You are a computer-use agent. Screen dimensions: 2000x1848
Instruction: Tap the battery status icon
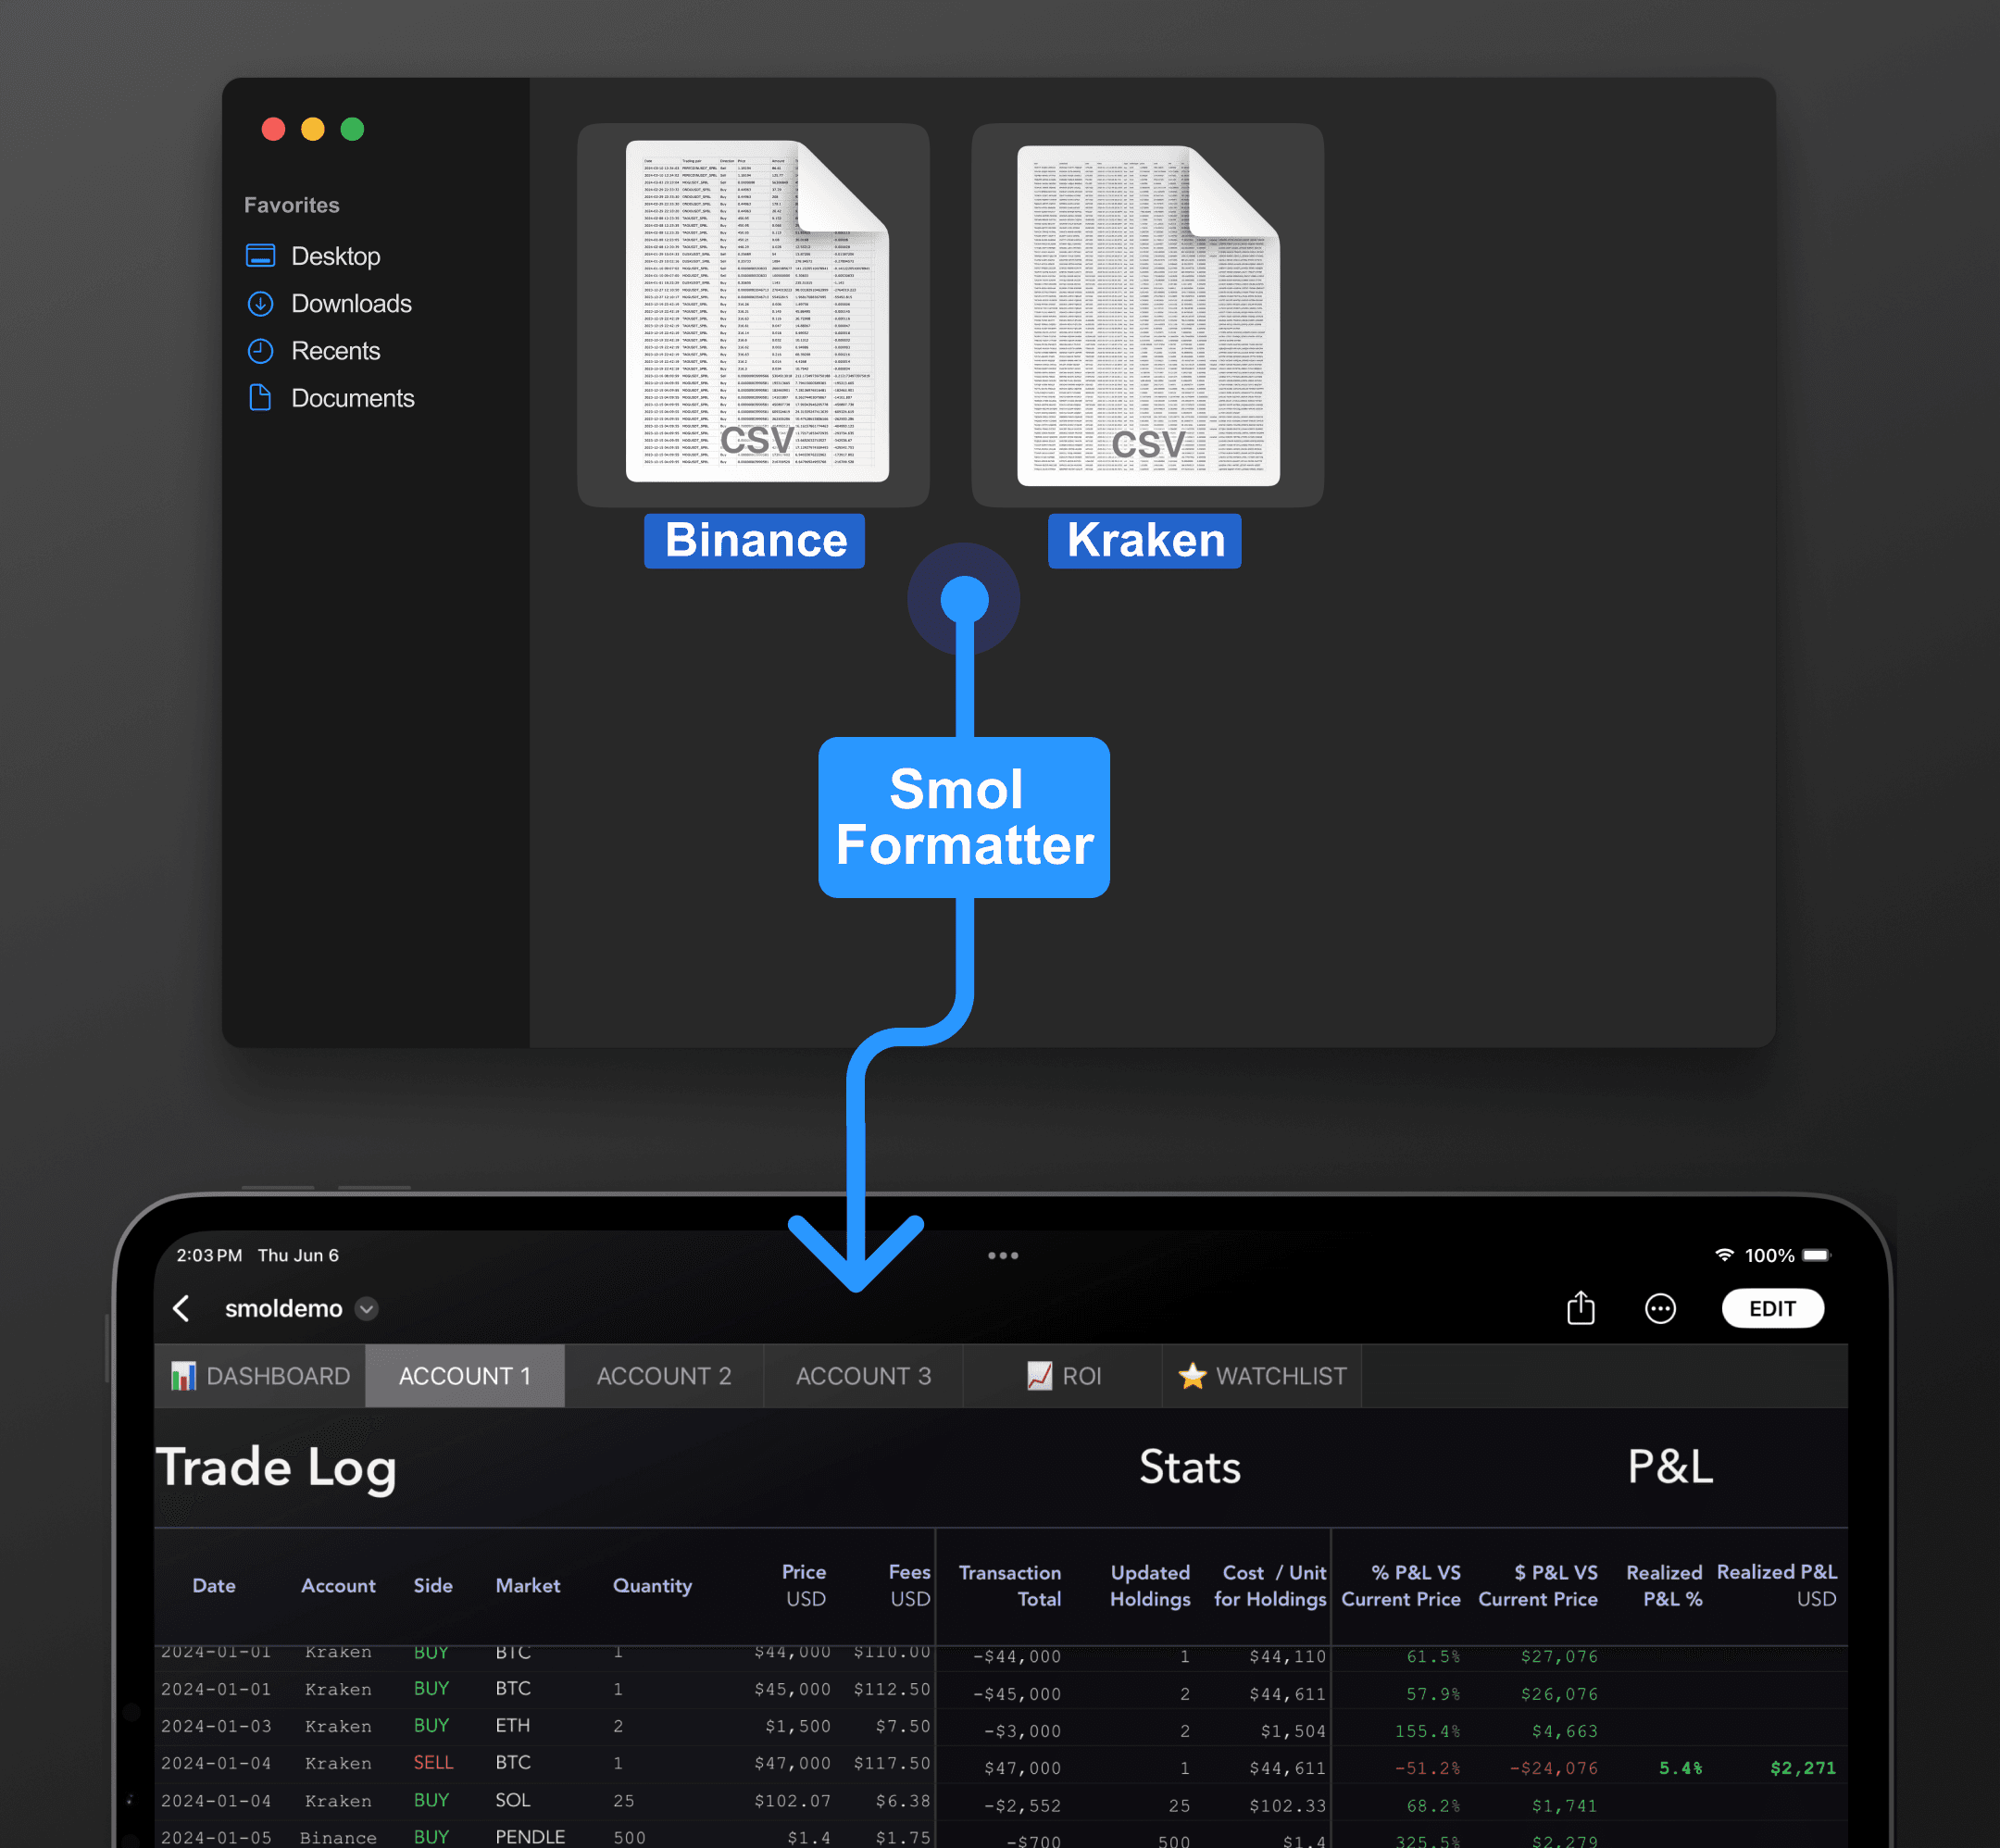tap(1816, 1255)
